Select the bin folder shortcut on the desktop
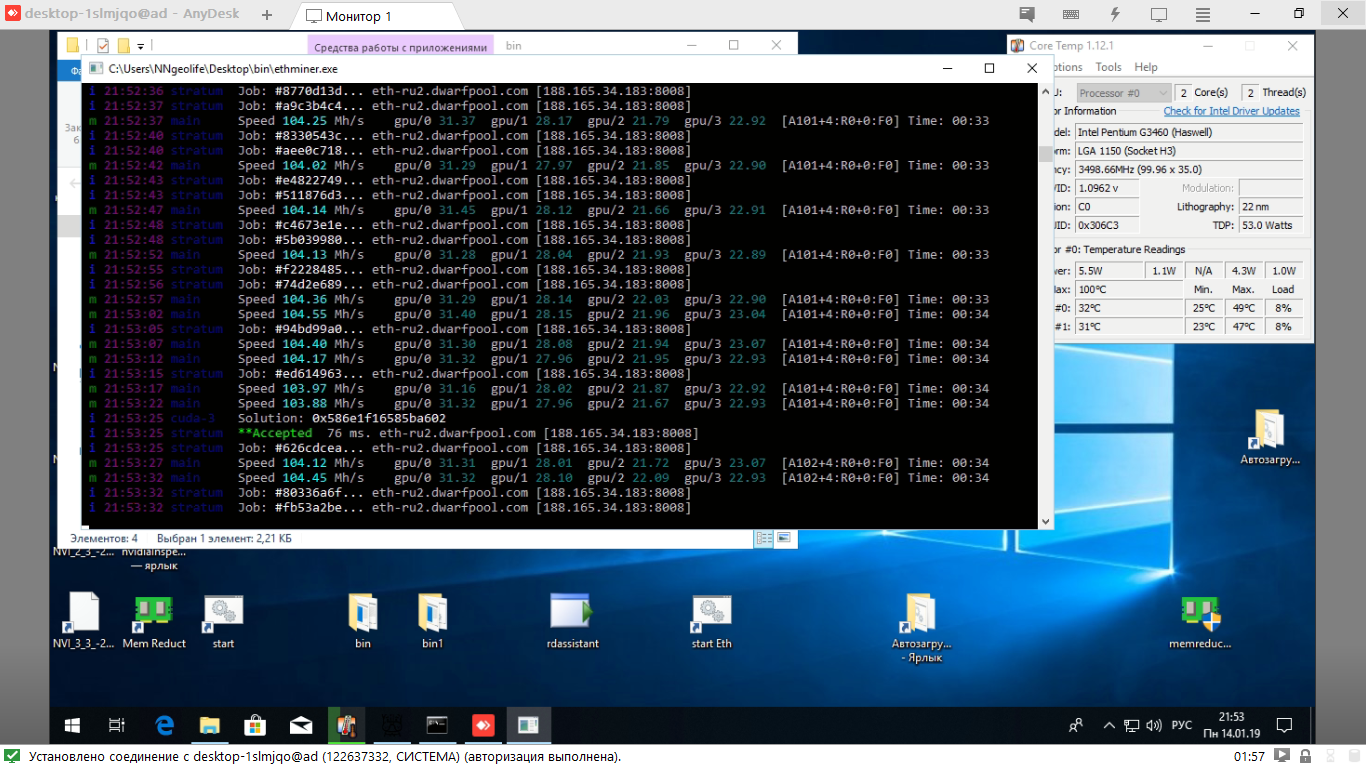Image resolution: width=1366 pixels, height=768 pixels. pyautogui.click(x=363, y=621)
